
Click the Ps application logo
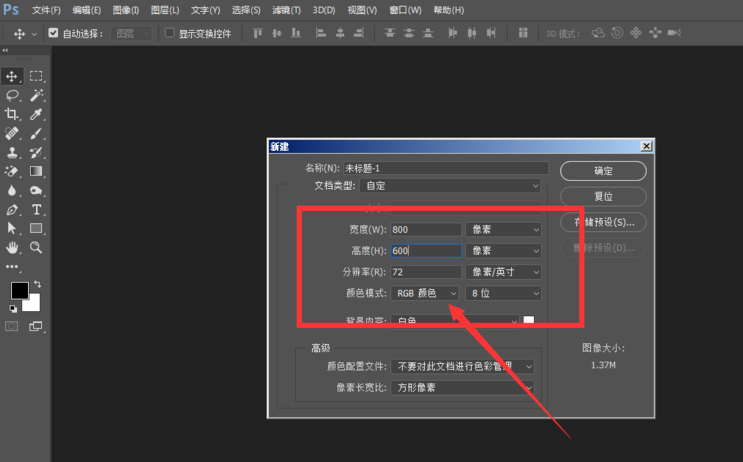click(11, 9)
